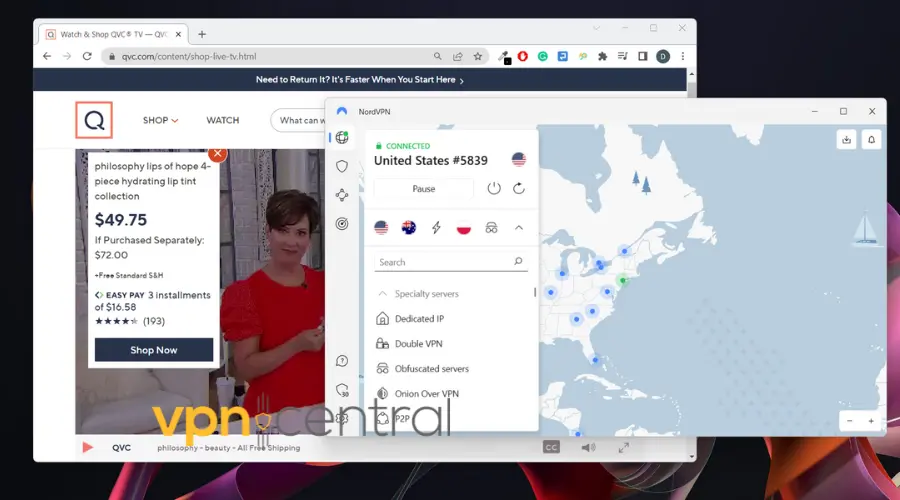The width and height of the screenshot is (900, 500).
Task: Toggle closed captions CC on video
Action: (x=551, y=447)
